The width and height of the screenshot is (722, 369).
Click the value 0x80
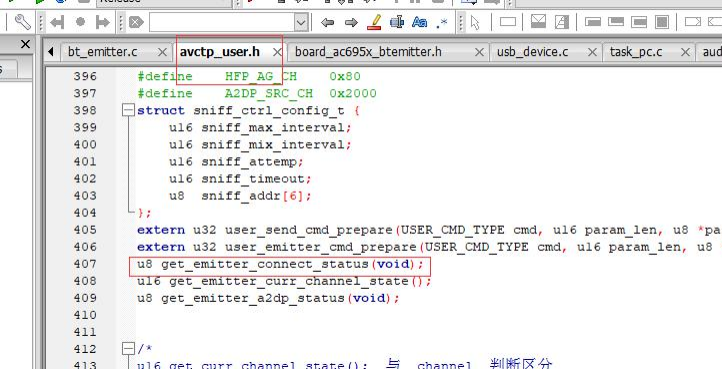(x=345, y=76)
